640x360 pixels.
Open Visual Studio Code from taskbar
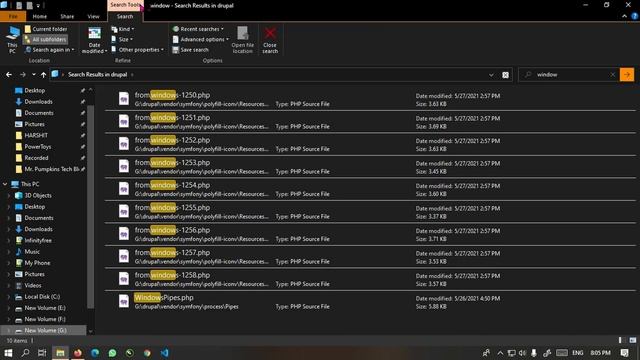tap(164, 353)
